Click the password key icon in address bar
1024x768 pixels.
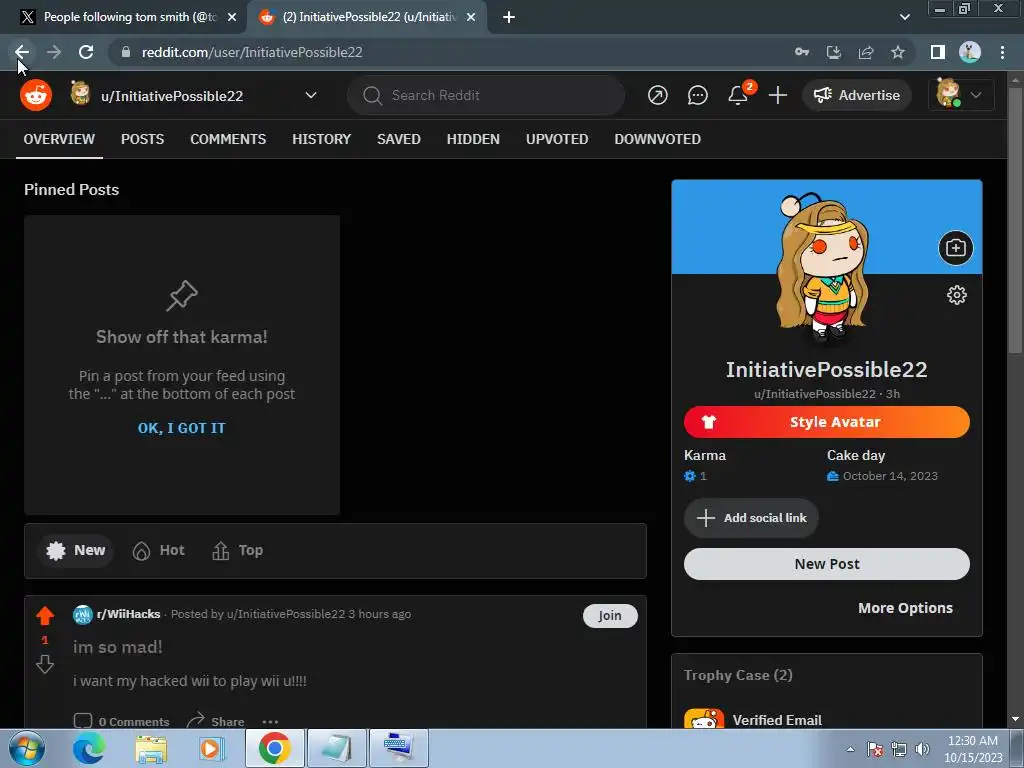tap(802, 52)
